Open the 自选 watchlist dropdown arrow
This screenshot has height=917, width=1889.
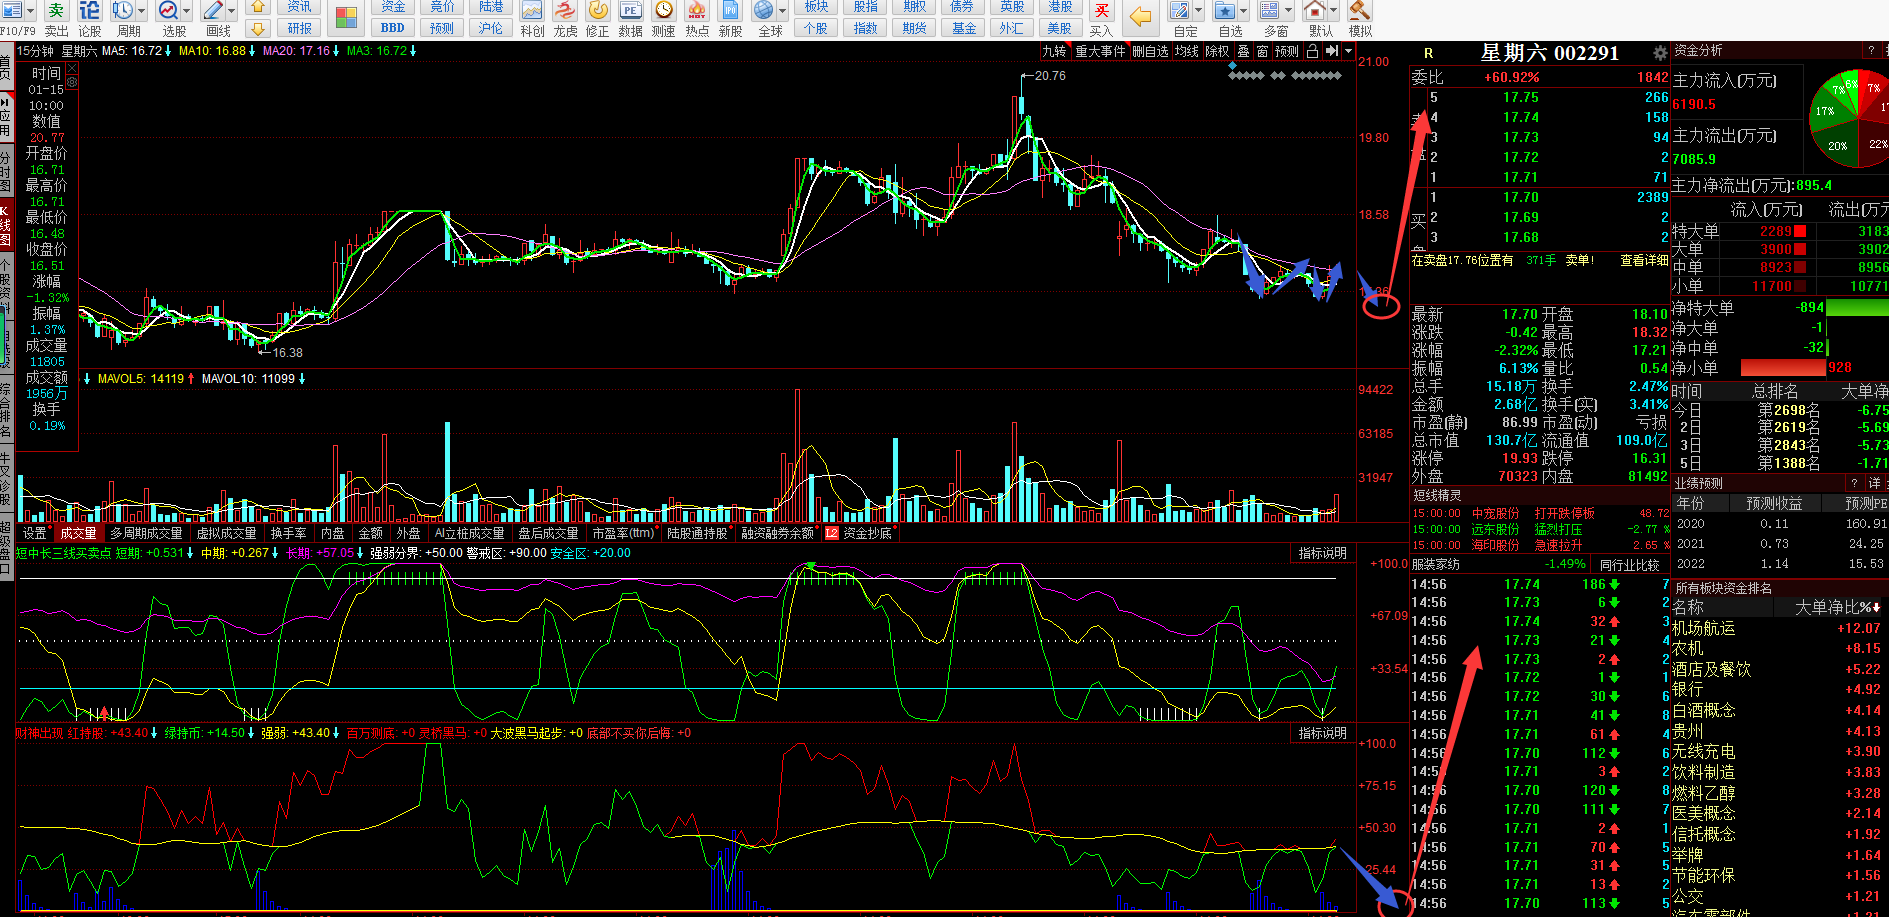(x=1242, y=12)
